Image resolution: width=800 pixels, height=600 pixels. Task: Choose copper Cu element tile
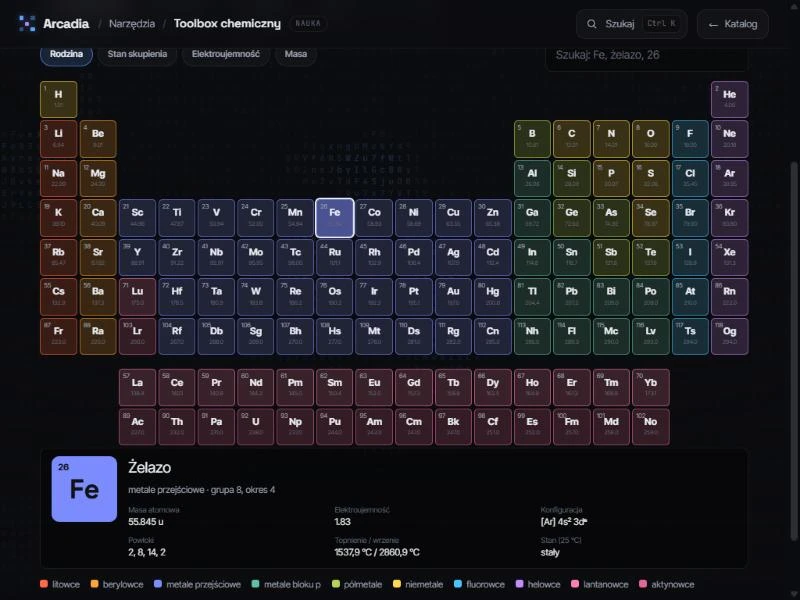[x=453, y=218]
